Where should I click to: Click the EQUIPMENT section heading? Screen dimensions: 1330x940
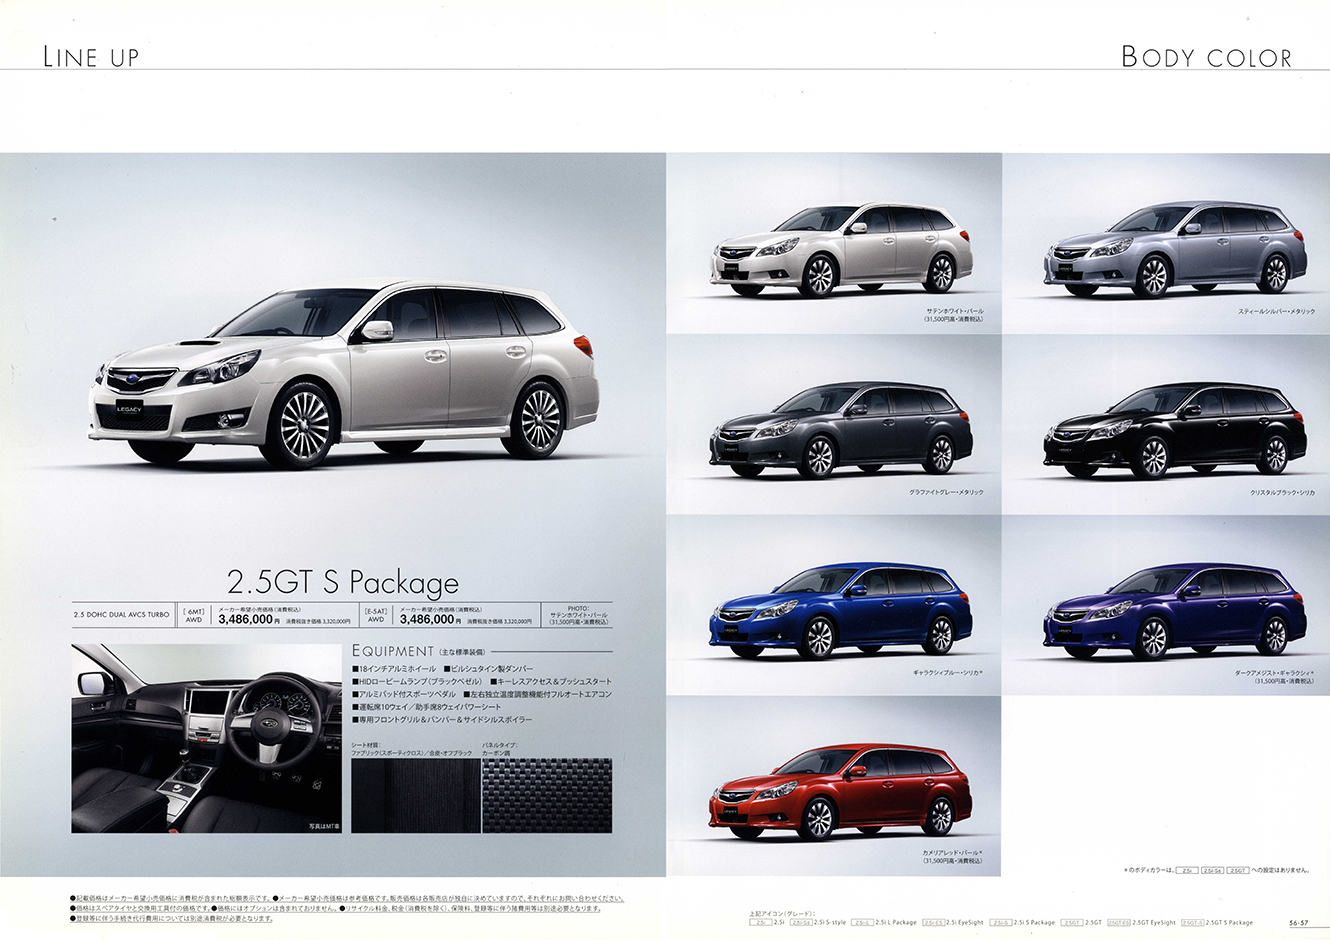coord(393,651)
